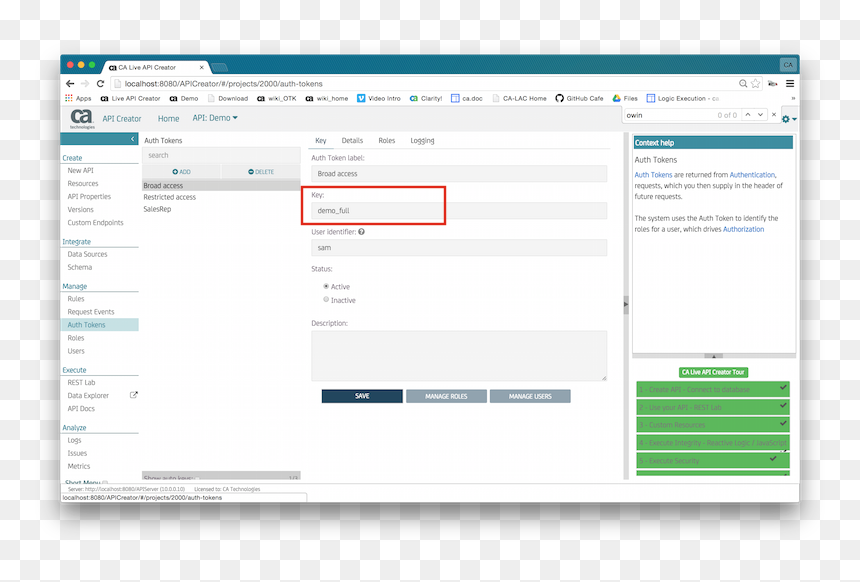Bookmark this page with the star icon
Screen dimensions: 860x582
[756, 83]
